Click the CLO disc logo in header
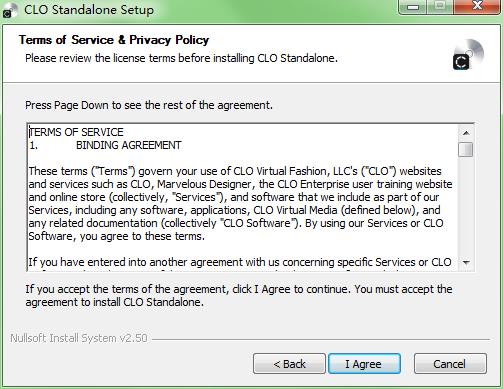The image size is (503, 389). (x=468, y=55)
